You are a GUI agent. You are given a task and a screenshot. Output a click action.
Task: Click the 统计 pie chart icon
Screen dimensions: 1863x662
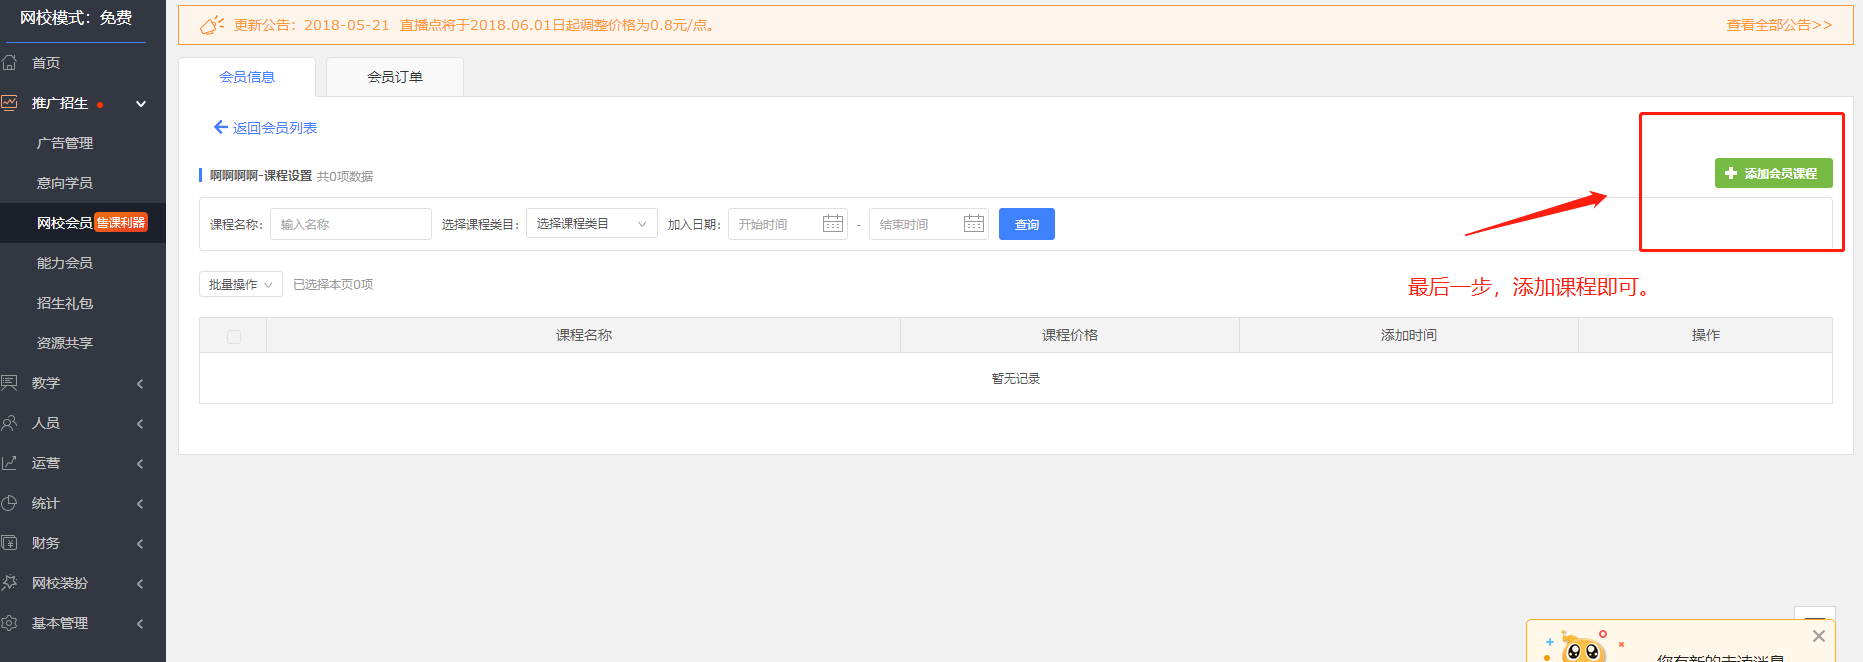[x=10, y=503]
